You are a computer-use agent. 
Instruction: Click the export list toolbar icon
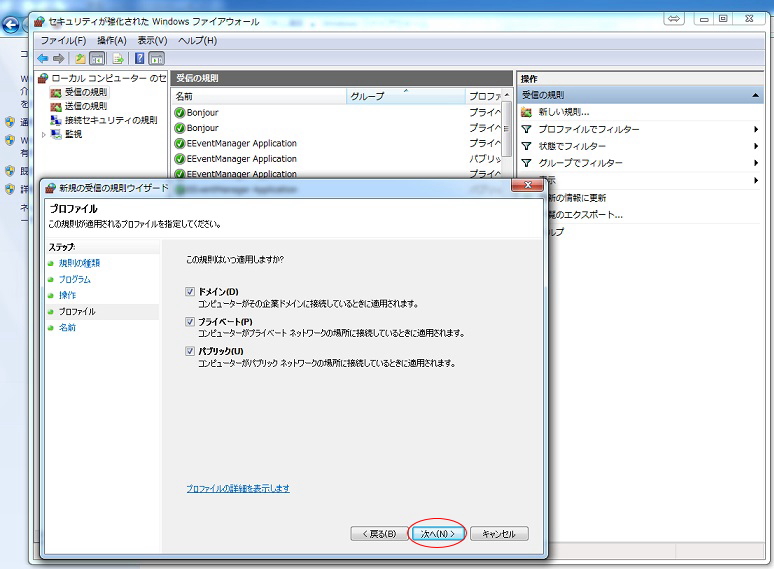pyautogui.click(x=118, y=59)
